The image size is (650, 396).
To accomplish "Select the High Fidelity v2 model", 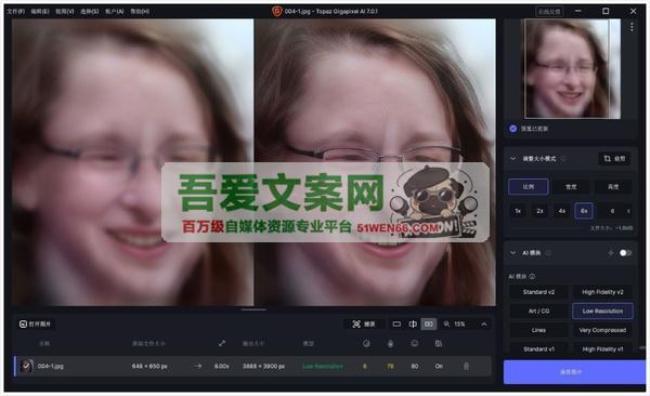I will [x=602, y=292].
